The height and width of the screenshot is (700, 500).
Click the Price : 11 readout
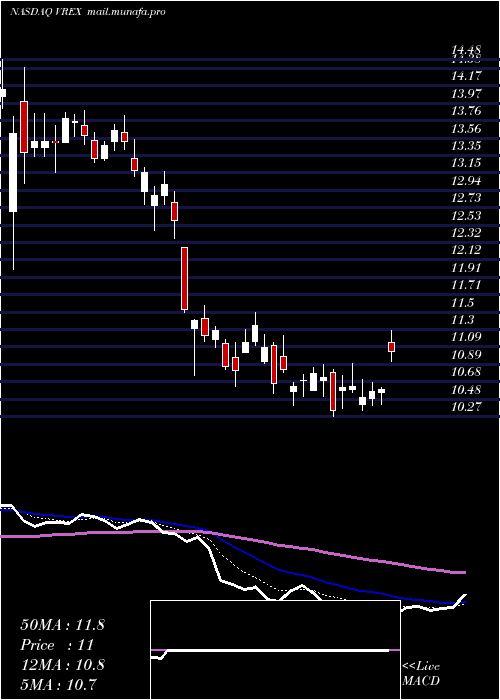[57, 645]
